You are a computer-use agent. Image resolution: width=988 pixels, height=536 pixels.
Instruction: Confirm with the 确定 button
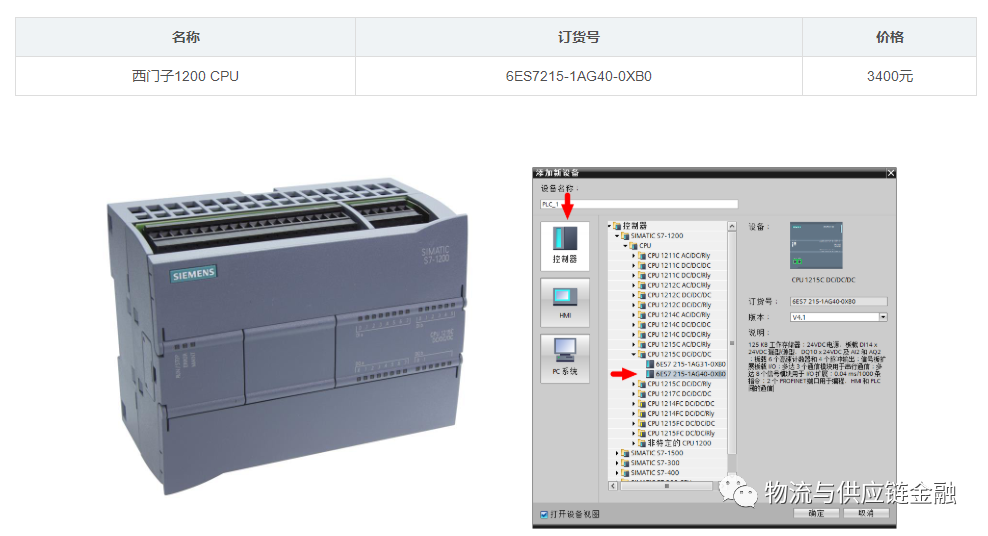(816, 513)
